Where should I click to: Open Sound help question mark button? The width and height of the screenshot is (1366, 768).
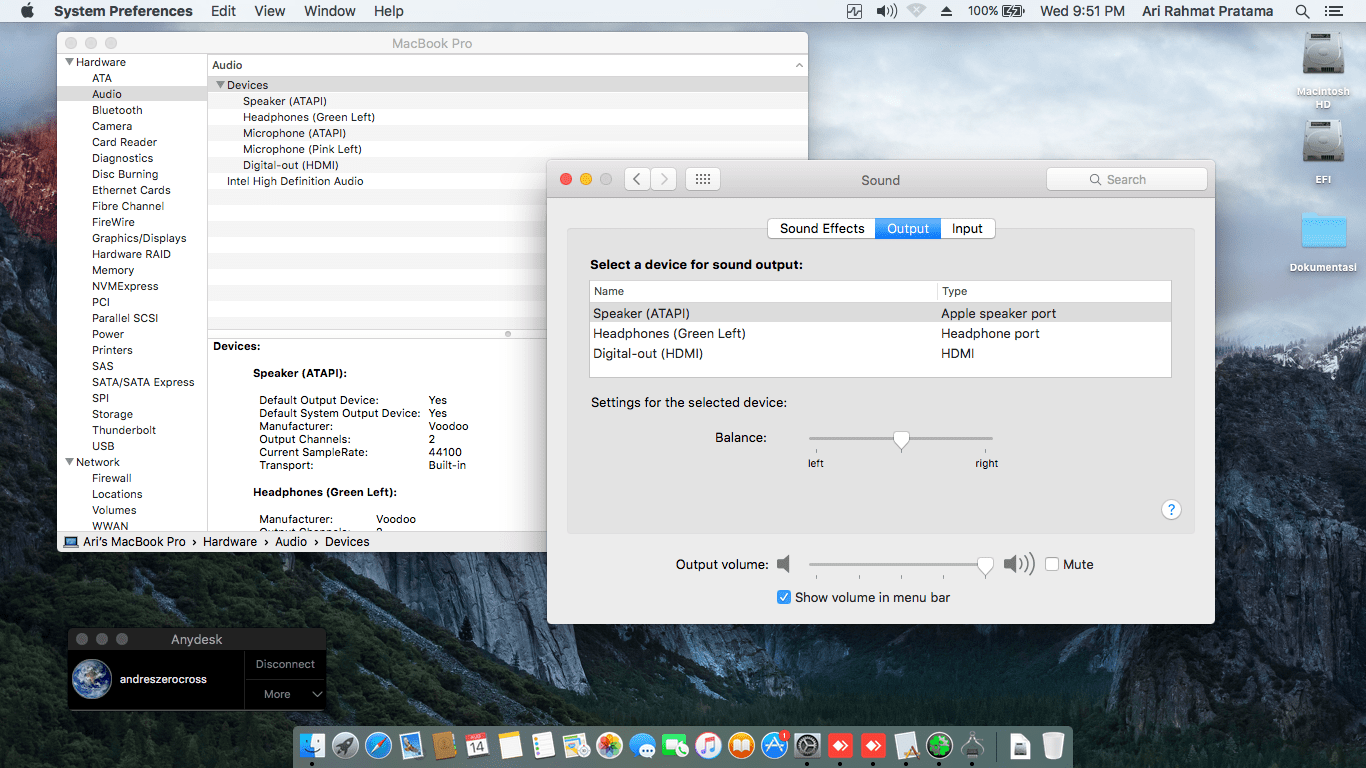[1171, 510]
